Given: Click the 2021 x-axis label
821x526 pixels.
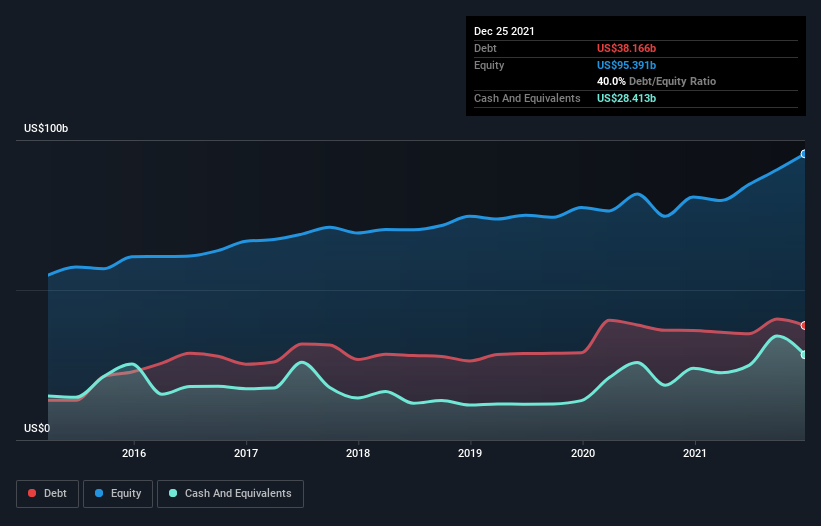Looking at the screenshot, I should point(695,453).
